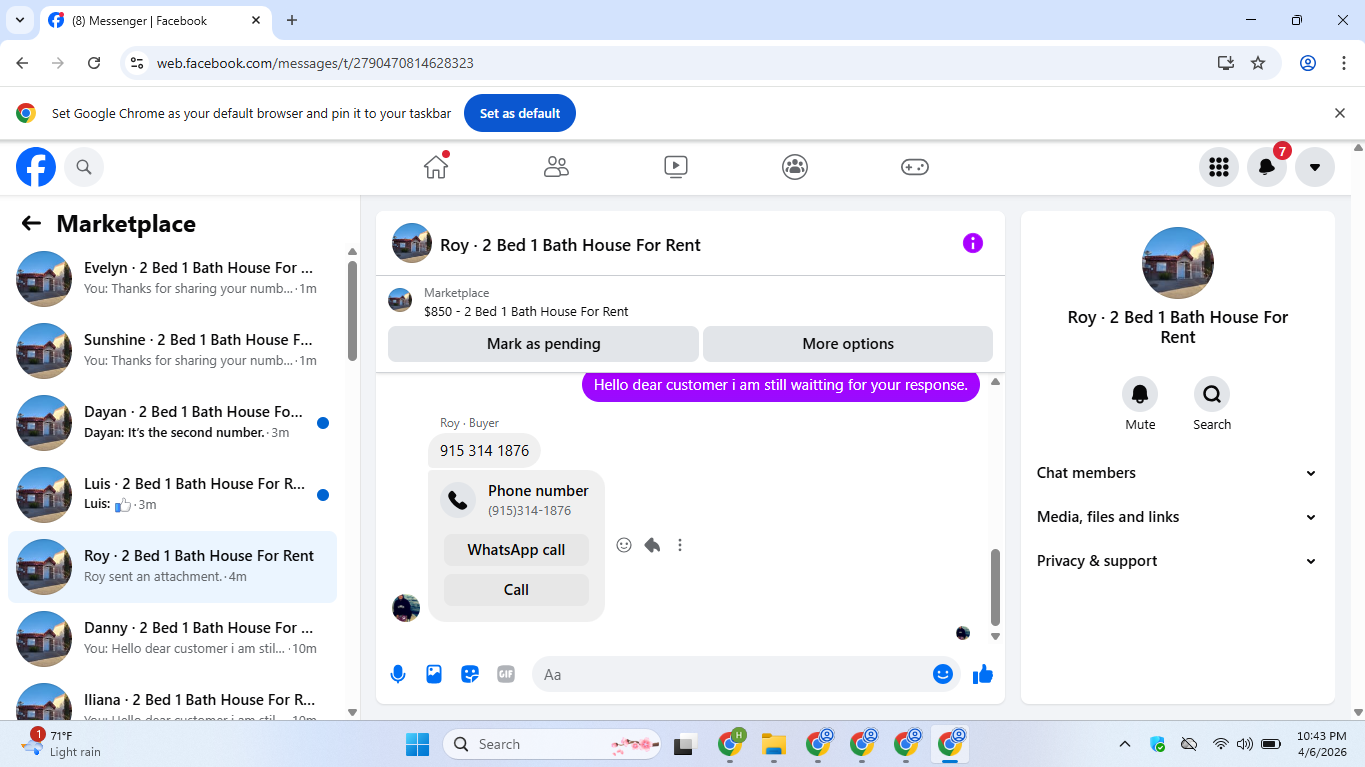Open the Chrome three-dot menu
Viewport: 1365px width, 767px height.
coord(1344,63)
